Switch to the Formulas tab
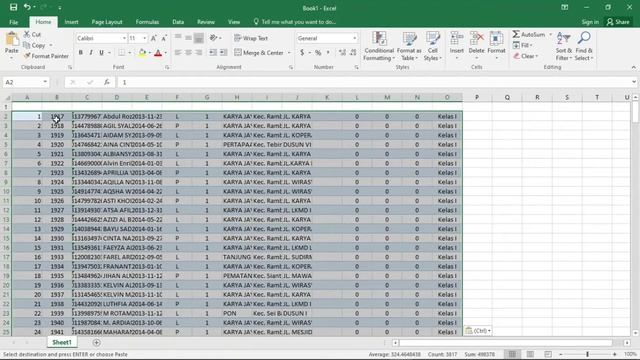Viewport: 640px width, 360px height. click(147, 22)
